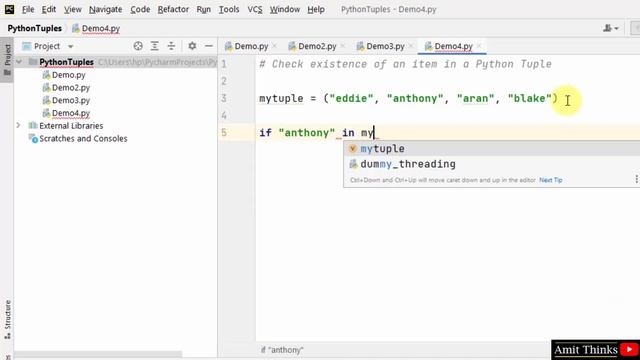Open the Code menu
640x360 pixels.
coord(140,9)
